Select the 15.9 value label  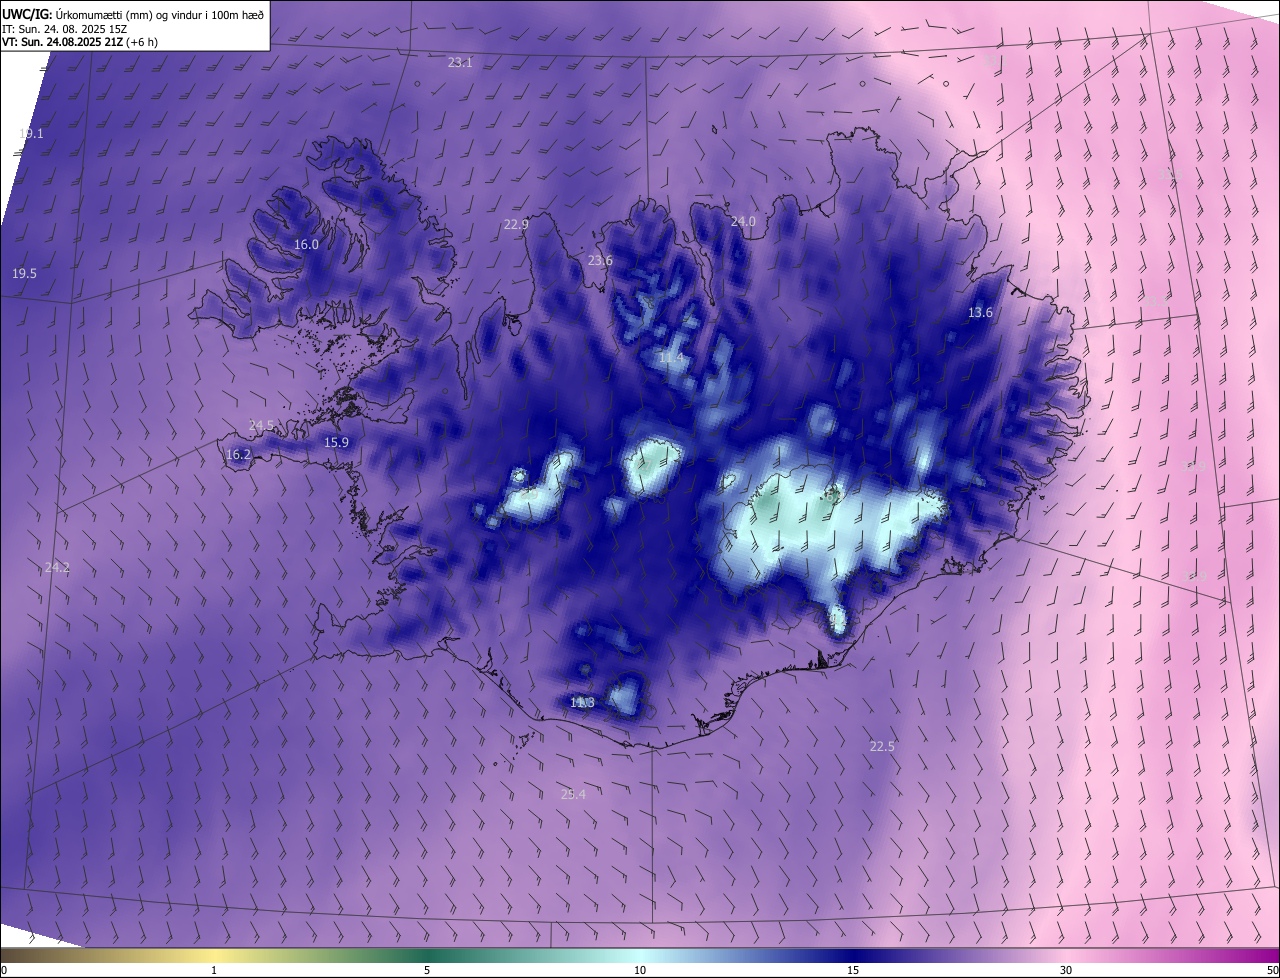(336, 443)
